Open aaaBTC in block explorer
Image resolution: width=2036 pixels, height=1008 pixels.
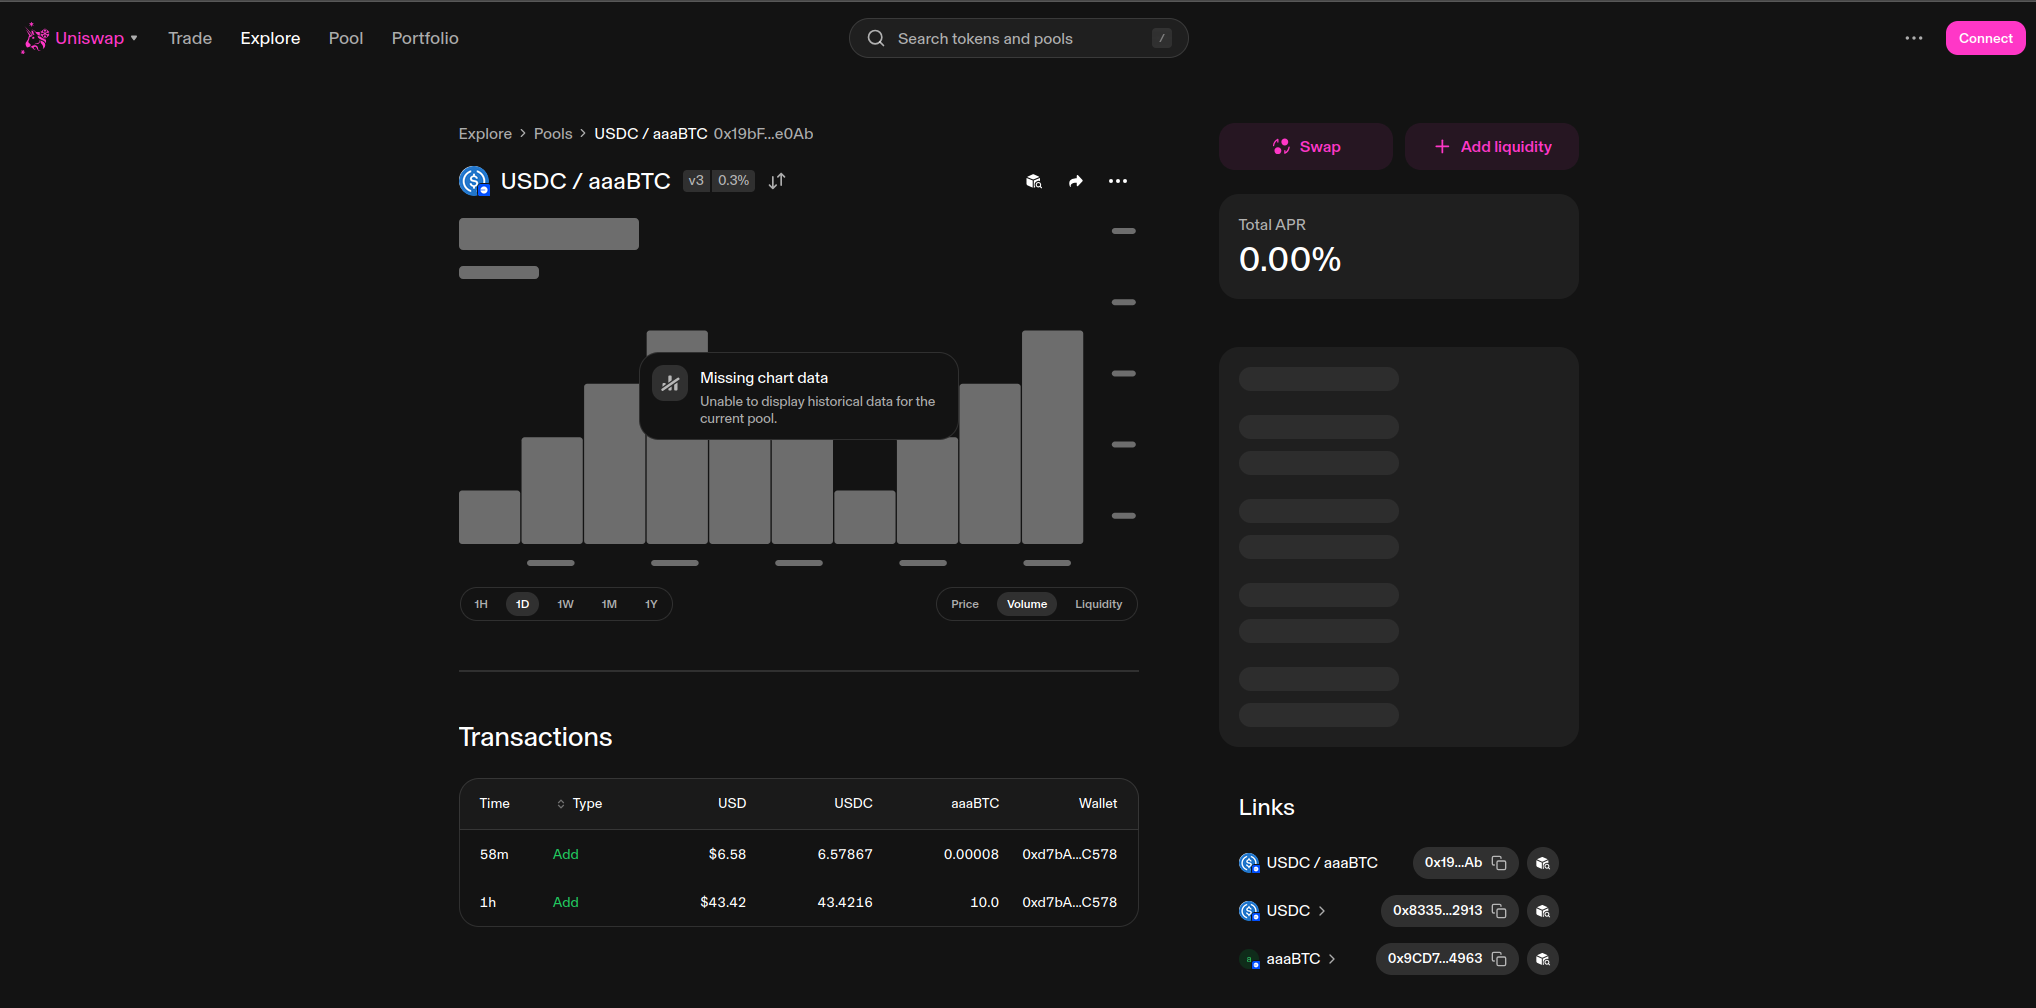pos(1542,959)
